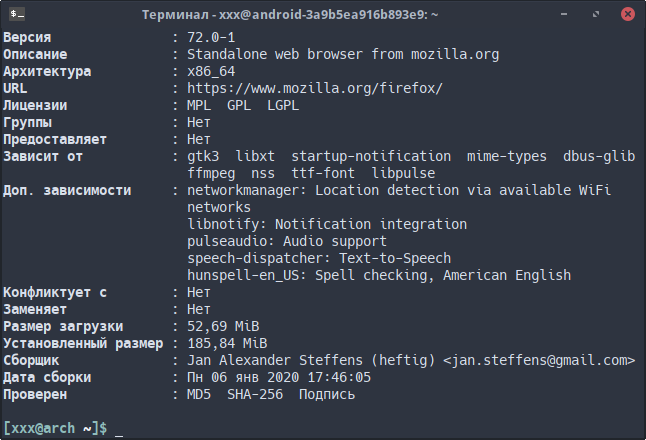Click the installed size 185,84 MiB
Screen dimensions: 646x440
tap(227, 343)
